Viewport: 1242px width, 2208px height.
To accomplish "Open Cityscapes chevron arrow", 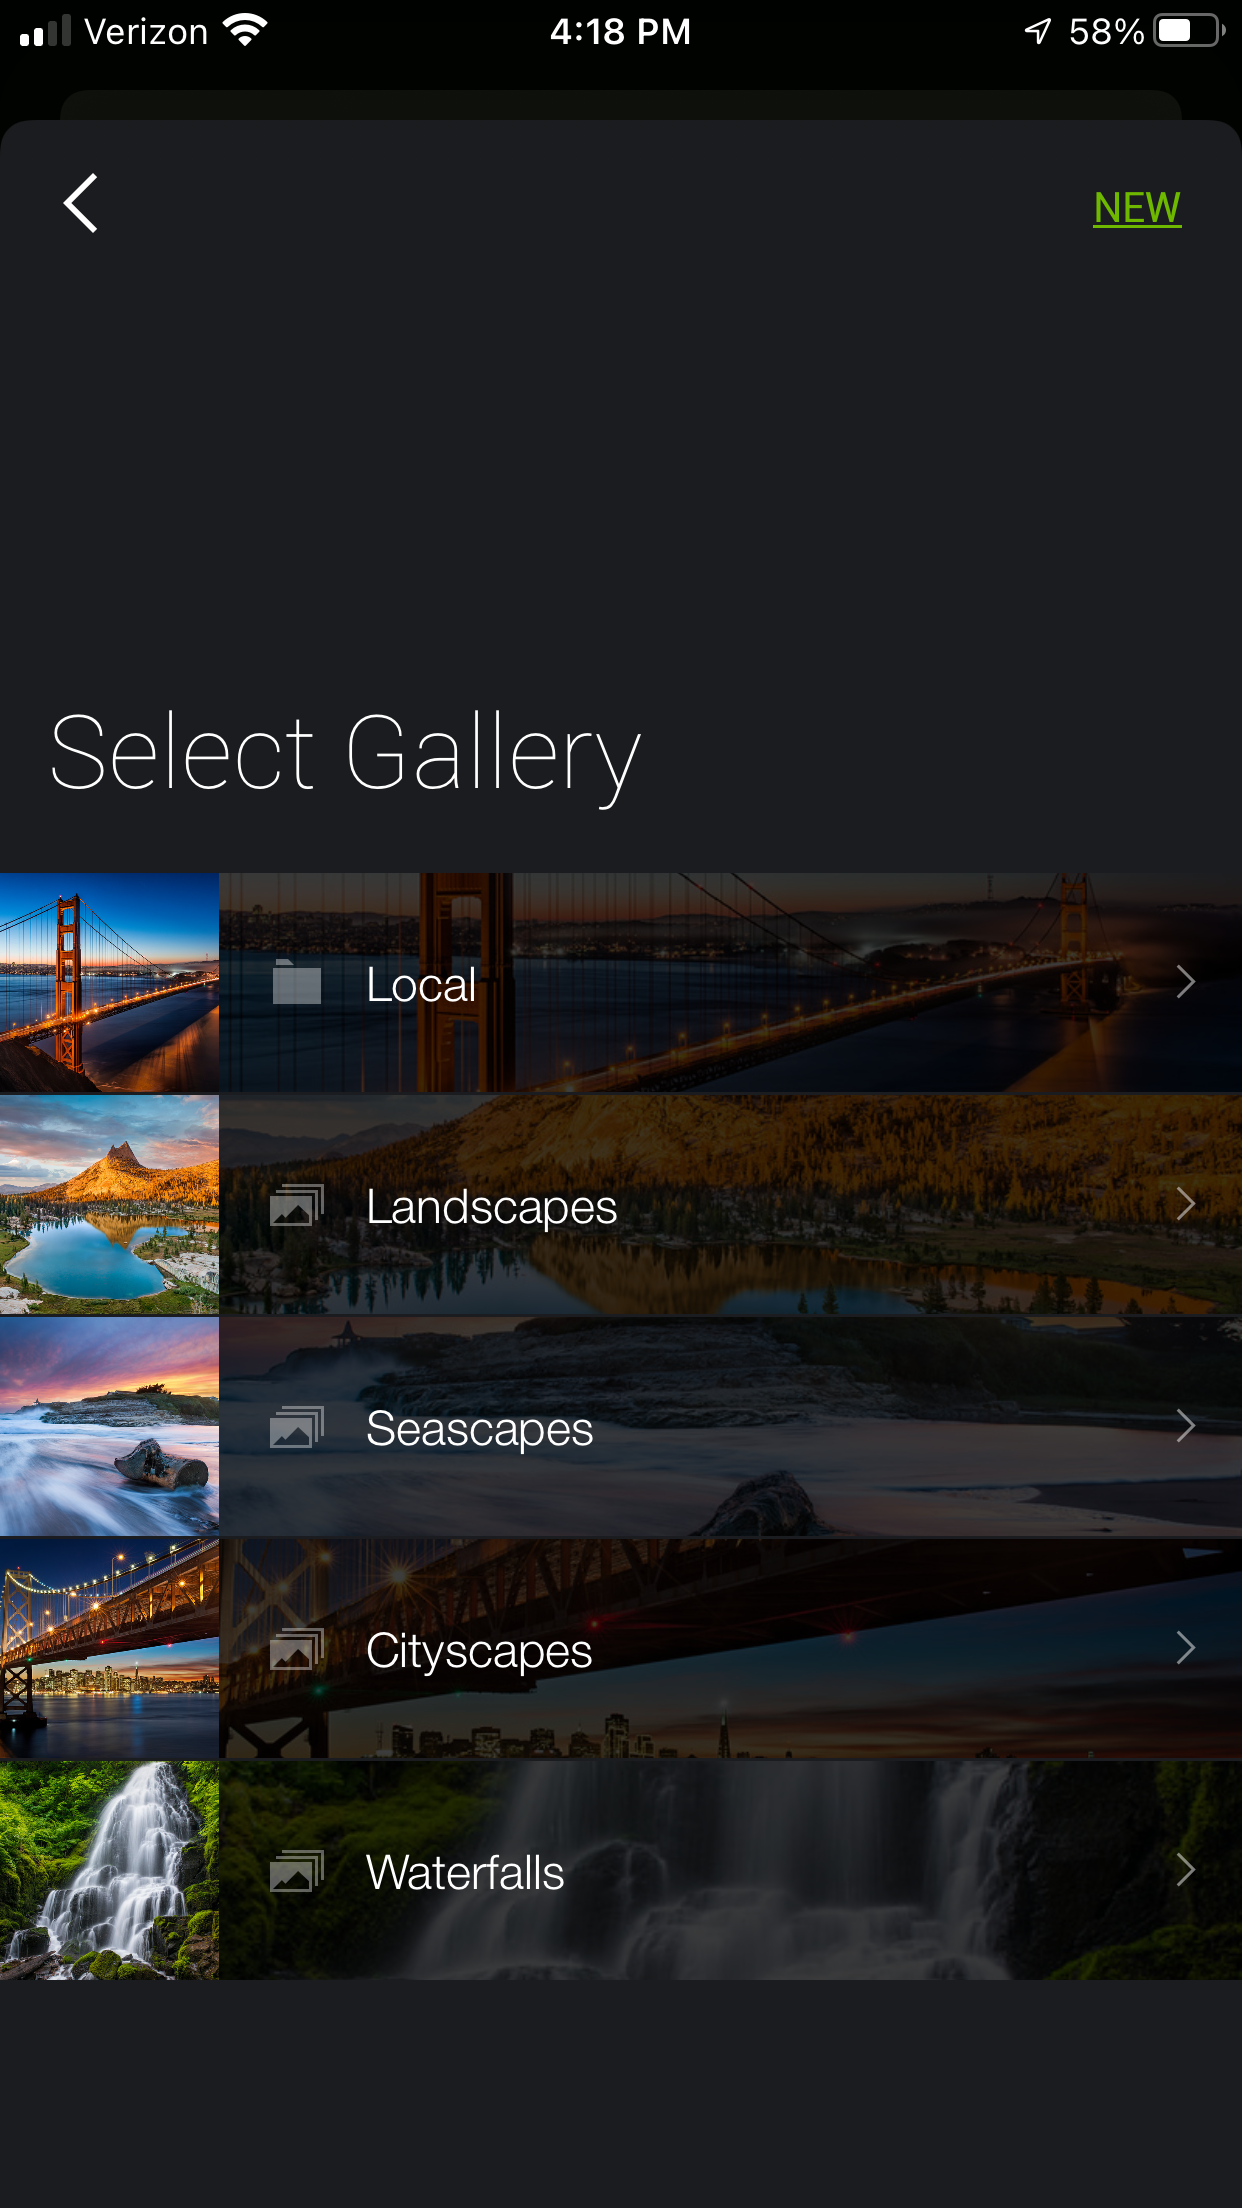I will pos(1186,1648).
